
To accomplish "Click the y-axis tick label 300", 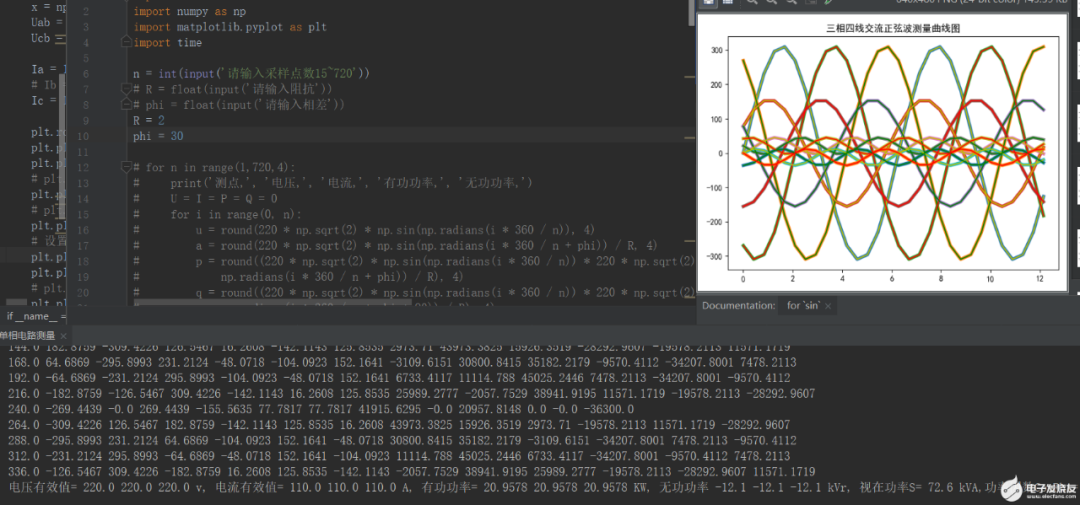I will point(715,50).
